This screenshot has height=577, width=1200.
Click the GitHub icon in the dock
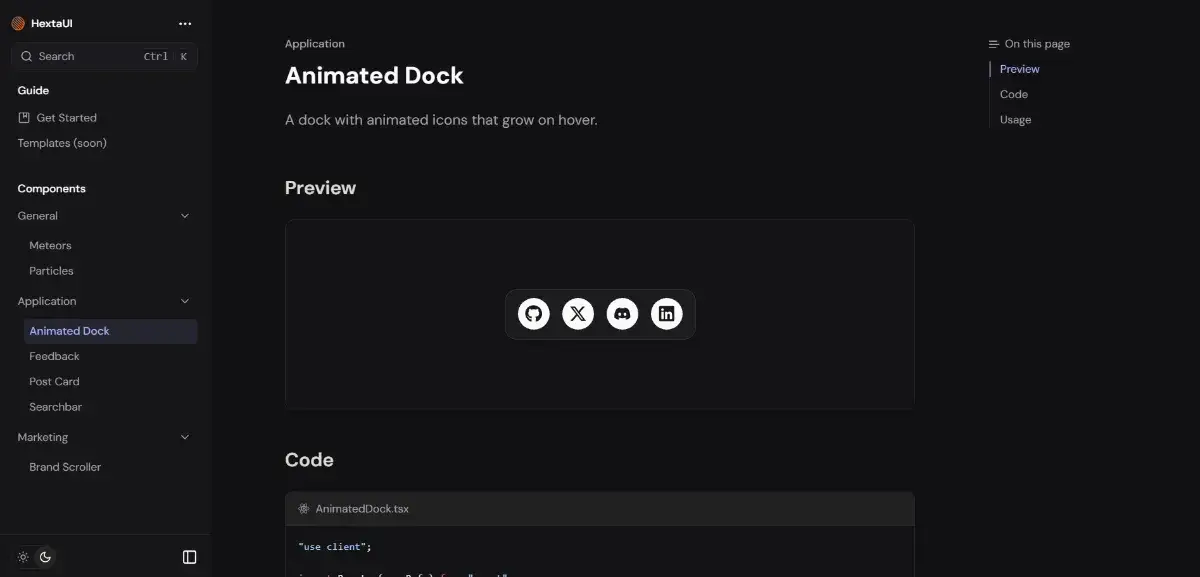coord(534,314)
